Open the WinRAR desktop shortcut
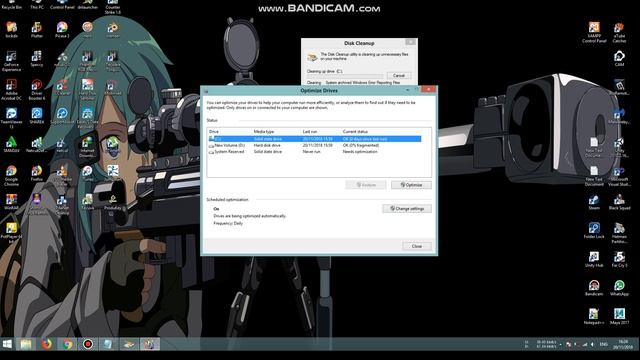Screen dimensions: 640x360 point(11,202)
